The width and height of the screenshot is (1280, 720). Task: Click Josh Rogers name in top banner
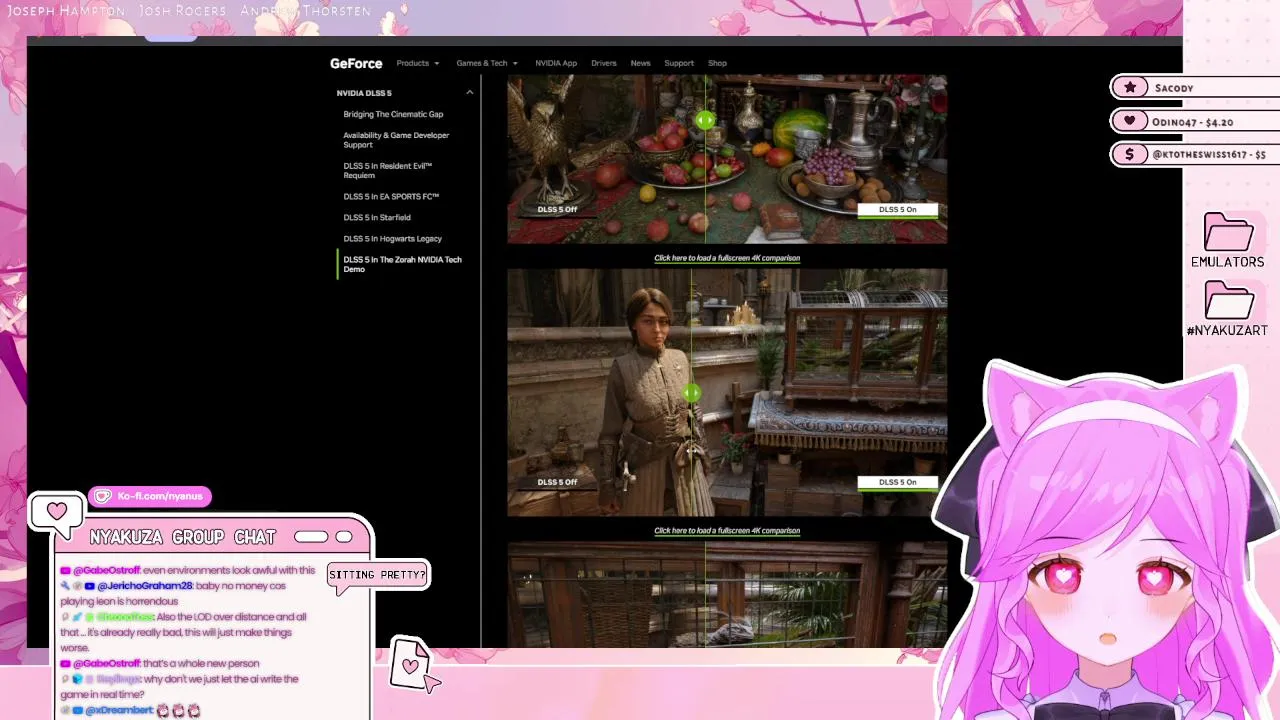183,11
